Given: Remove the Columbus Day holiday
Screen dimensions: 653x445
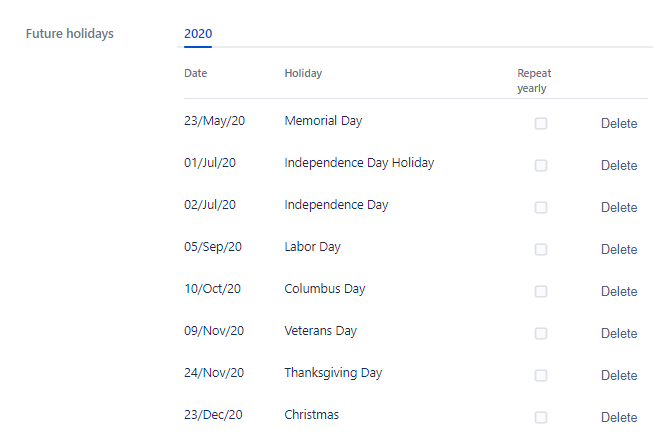Looking at the screenshot, I should coord(618,292).
